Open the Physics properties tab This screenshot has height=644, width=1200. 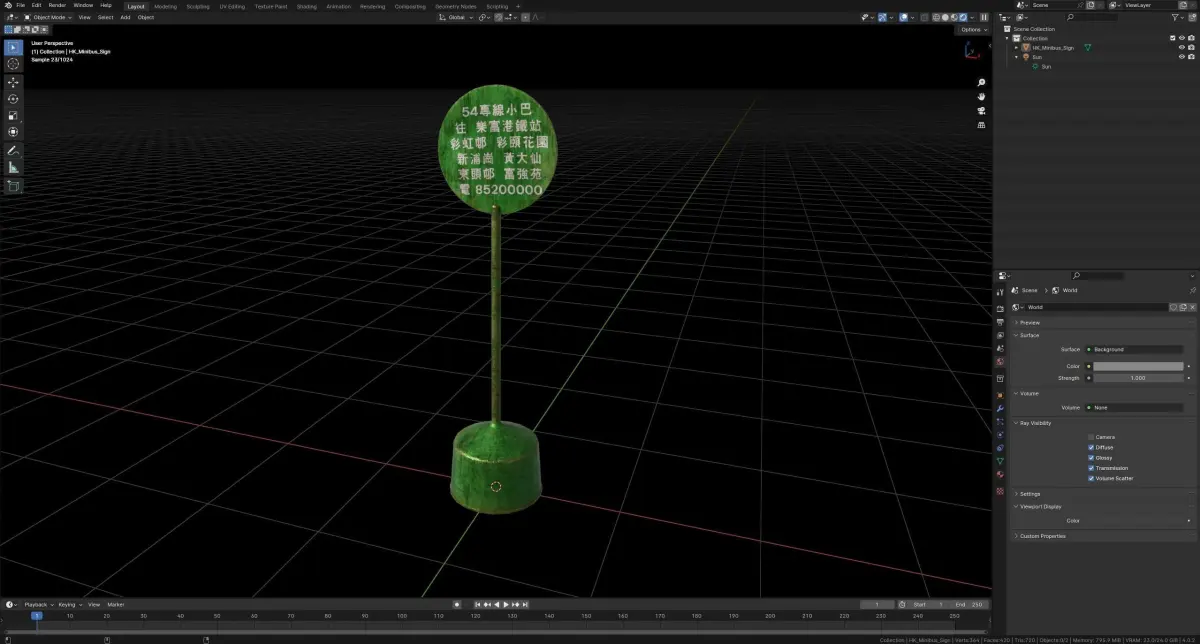[1000, 435]
